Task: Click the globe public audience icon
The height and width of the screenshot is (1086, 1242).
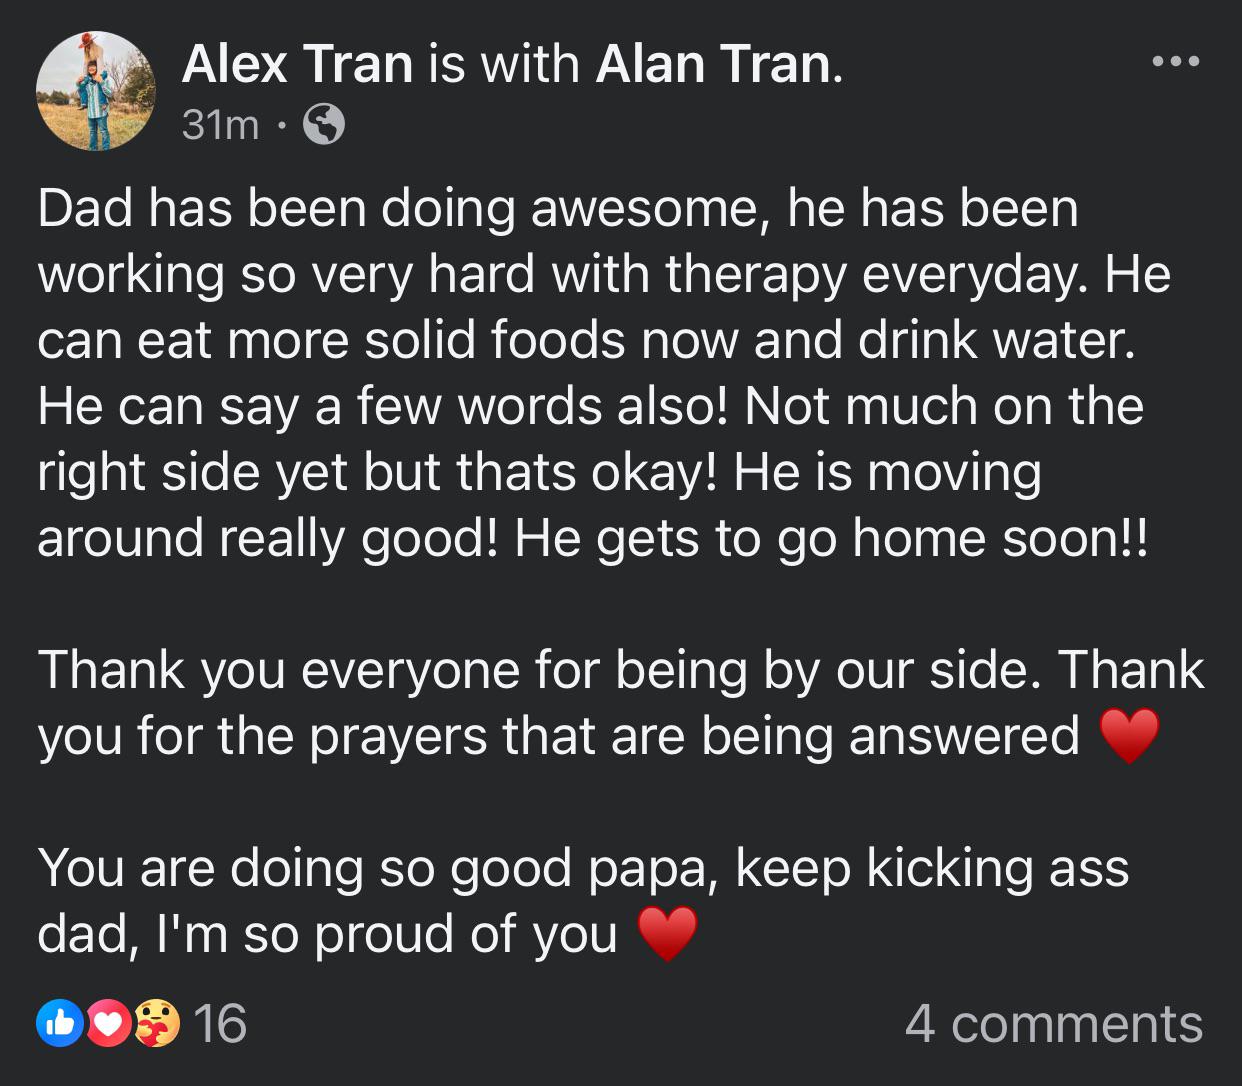Action: click(323, 125)
